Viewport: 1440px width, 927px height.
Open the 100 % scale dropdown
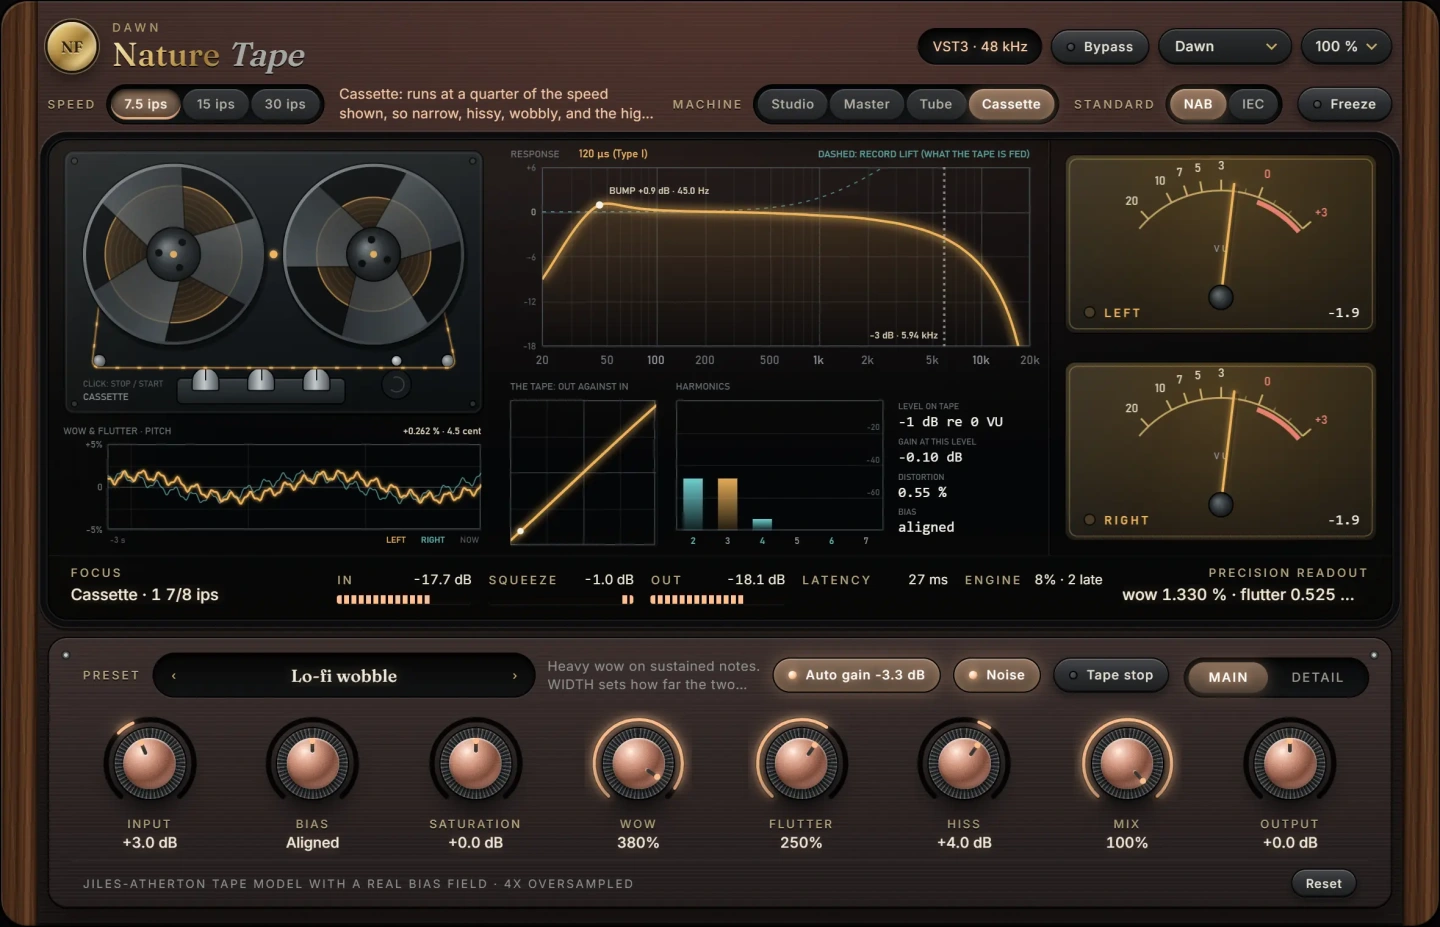coord(1346,47)
